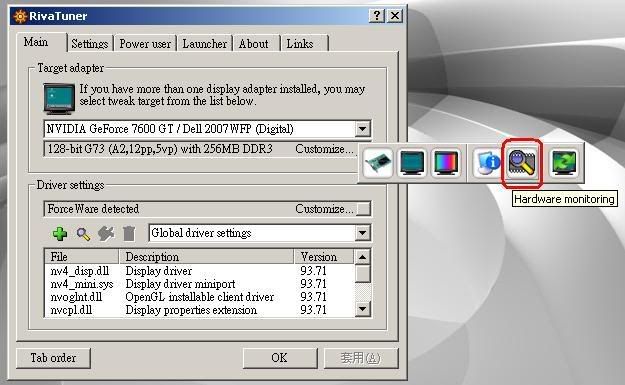Open the Global driver settings dropdown
The height and width of the screenshot is (385, 625).
(362, 233)
